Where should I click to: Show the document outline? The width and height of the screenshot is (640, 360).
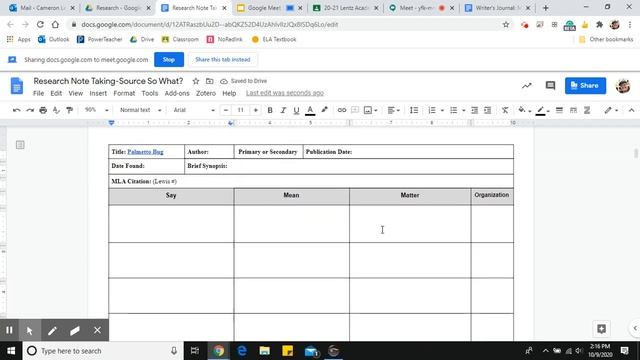click(x=20, y=145)
